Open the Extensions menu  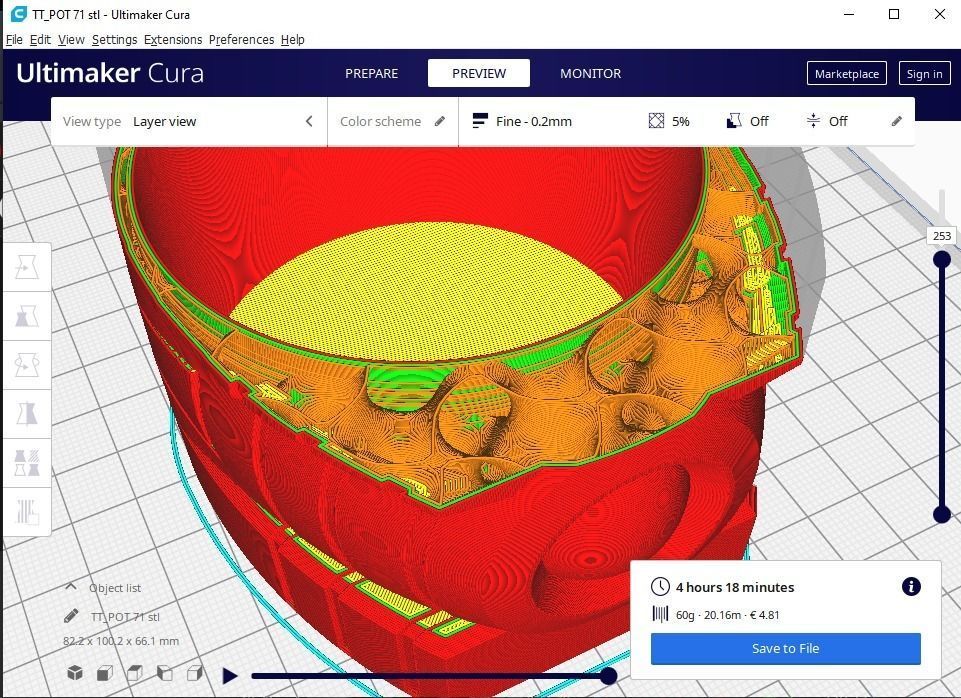[x=173, y=39]
